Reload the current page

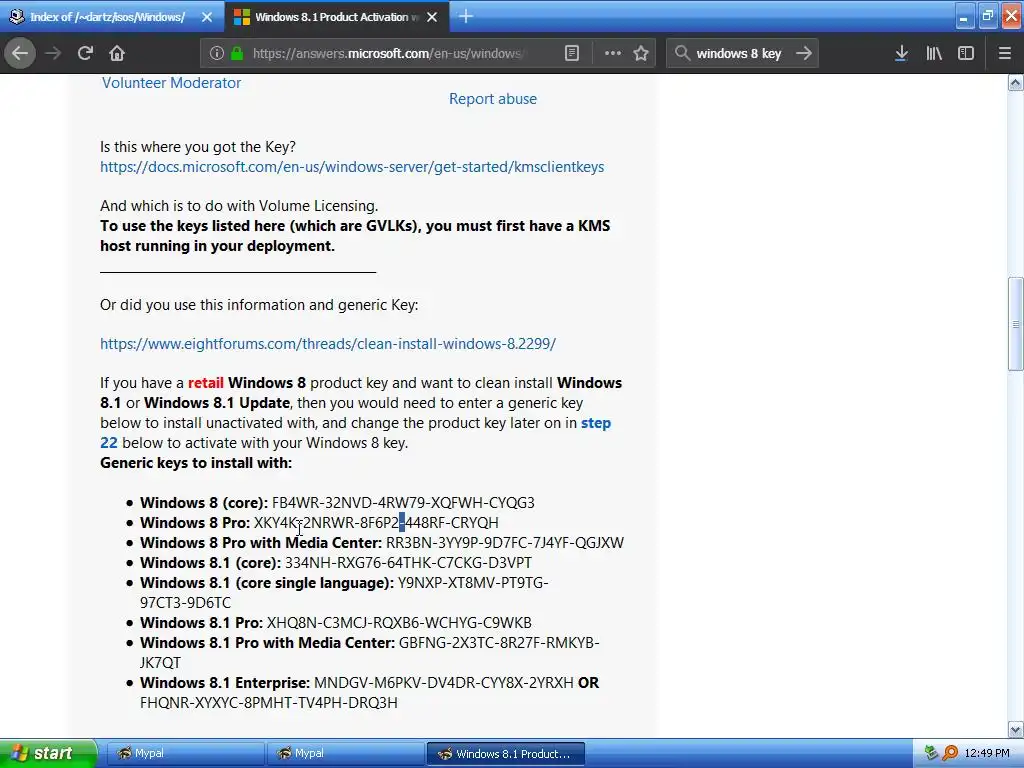85,53
